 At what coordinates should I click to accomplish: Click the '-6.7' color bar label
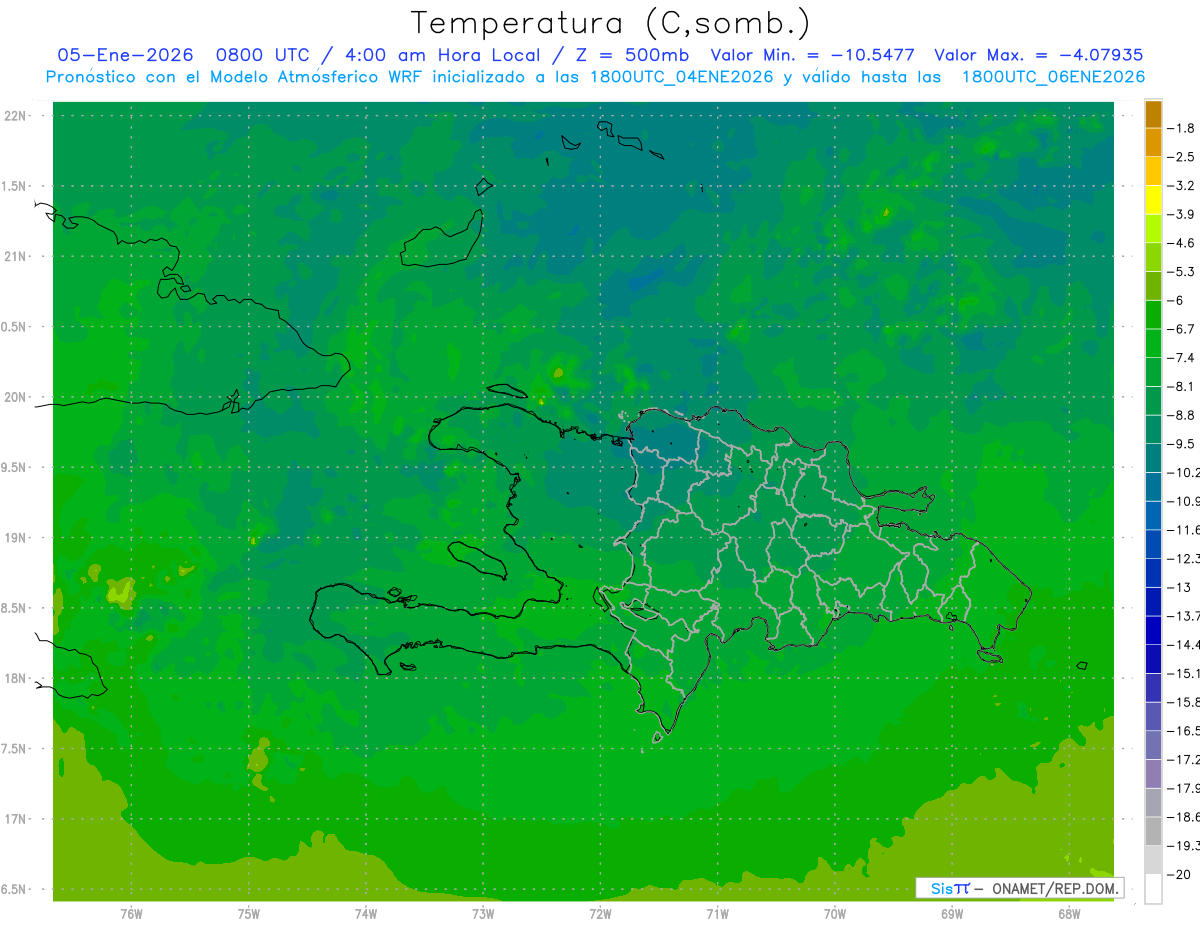[x=1181, y=329]
